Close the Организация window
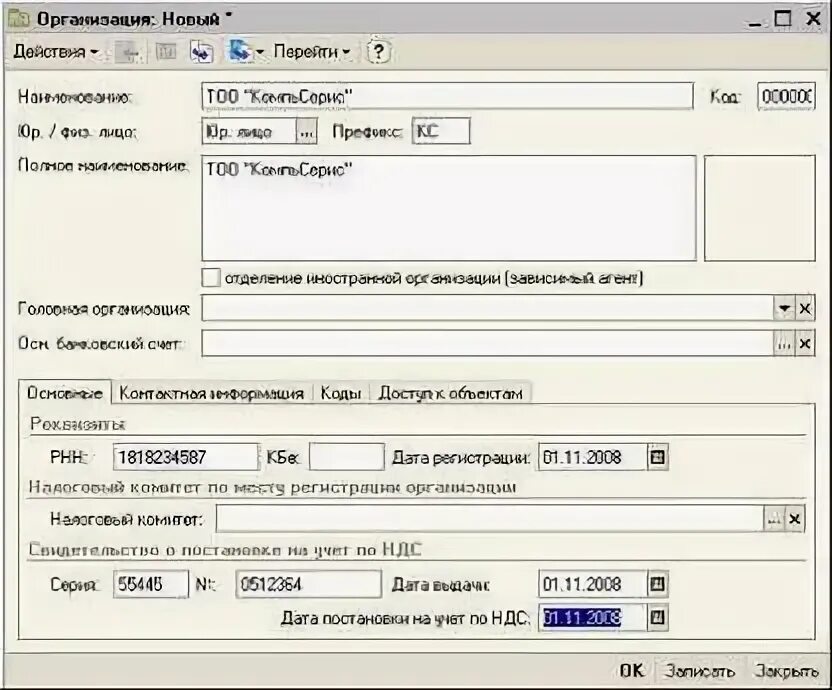The width and height of the screenshot is (832, 690). 813,19
